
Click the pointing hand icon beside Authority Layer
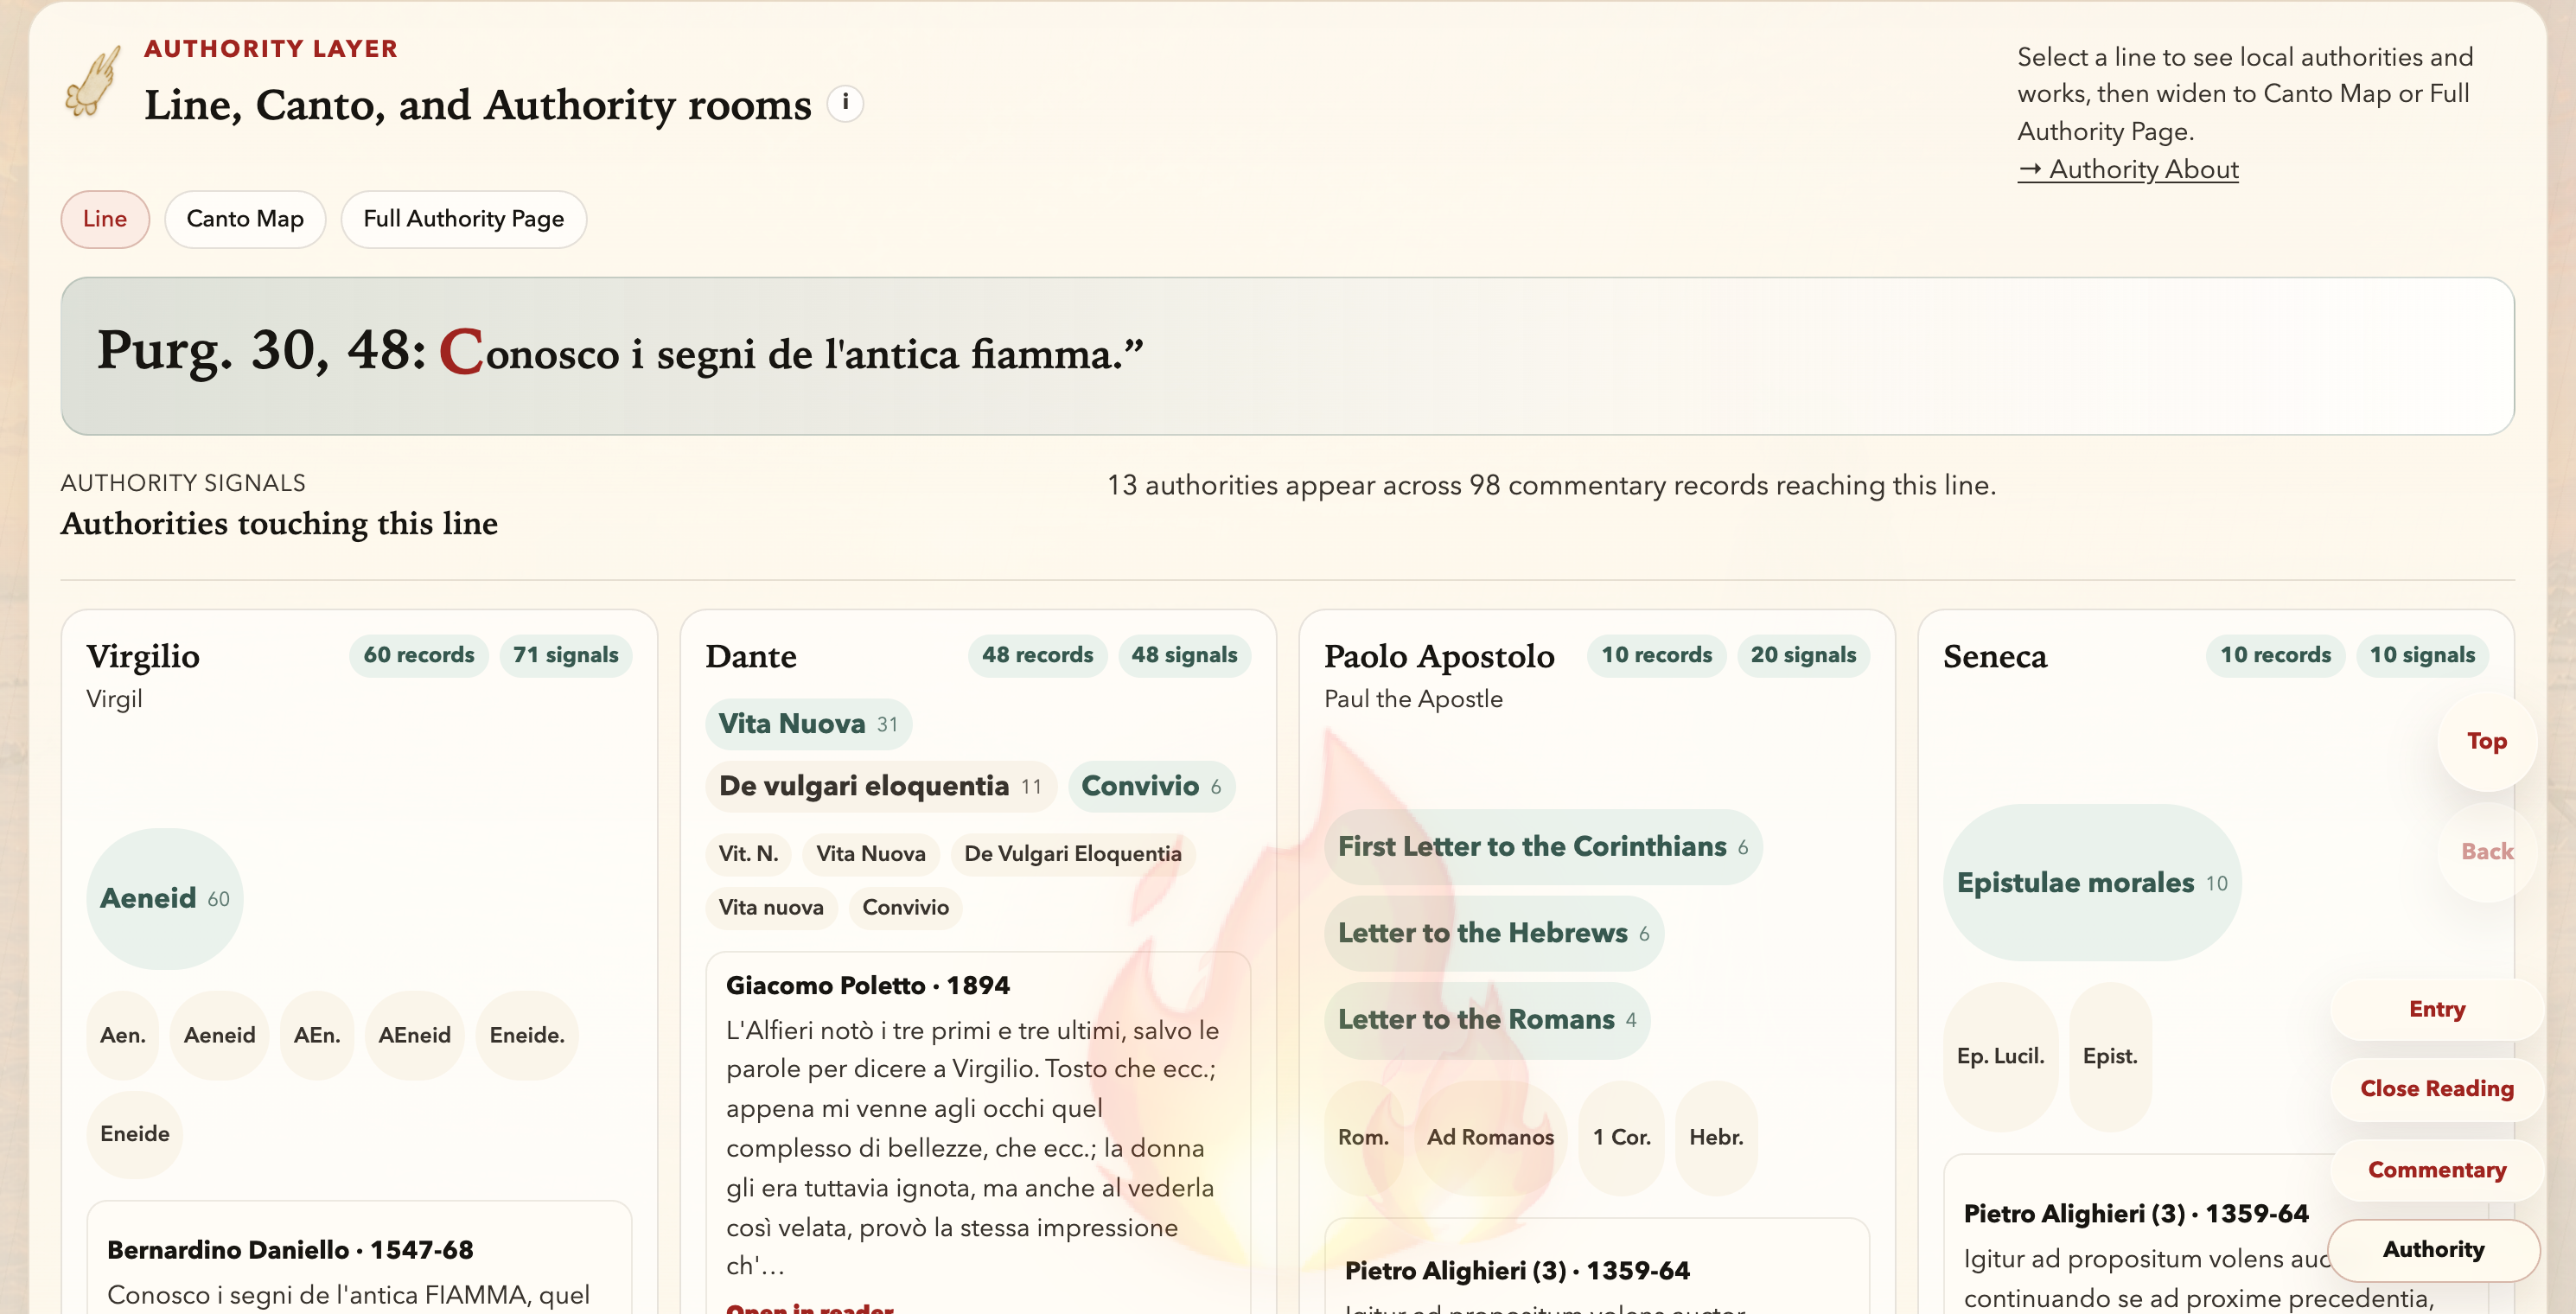pyautogui.click(x=93, y=80)
